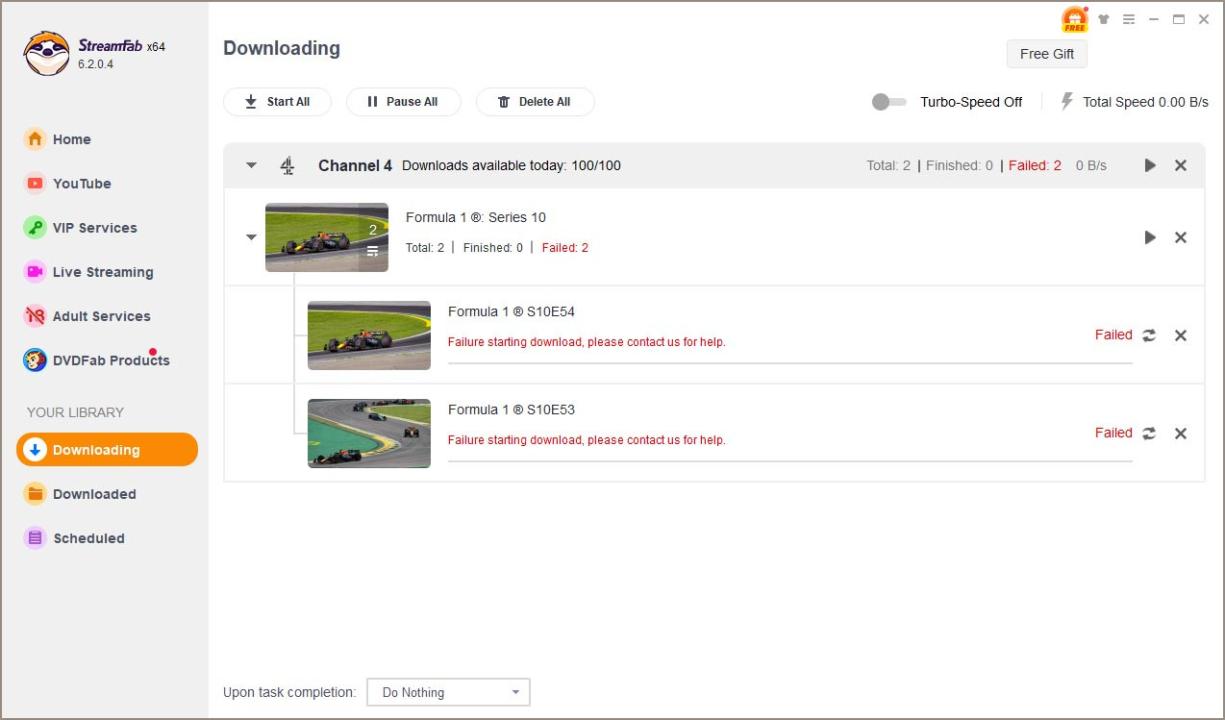Click the Free Gift button

[x=1047, y=54]
